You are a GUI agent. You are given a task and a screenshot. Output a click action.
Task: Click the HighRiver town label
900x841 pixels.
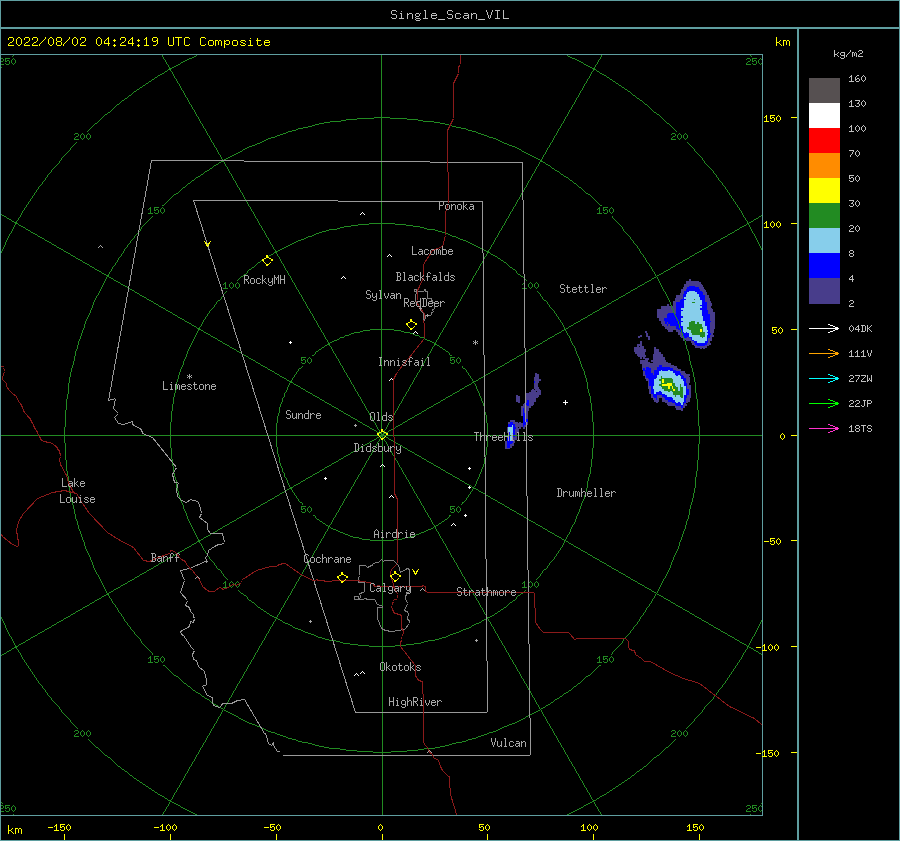click(415, 702)
